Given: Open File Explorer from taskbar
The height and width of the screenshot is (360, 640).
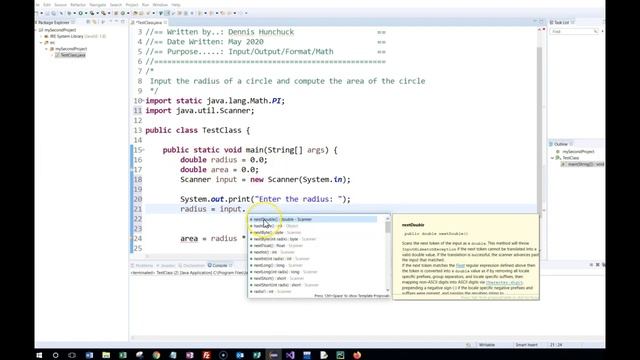Looking at the screenshot, I should click(x=106, y=355).
